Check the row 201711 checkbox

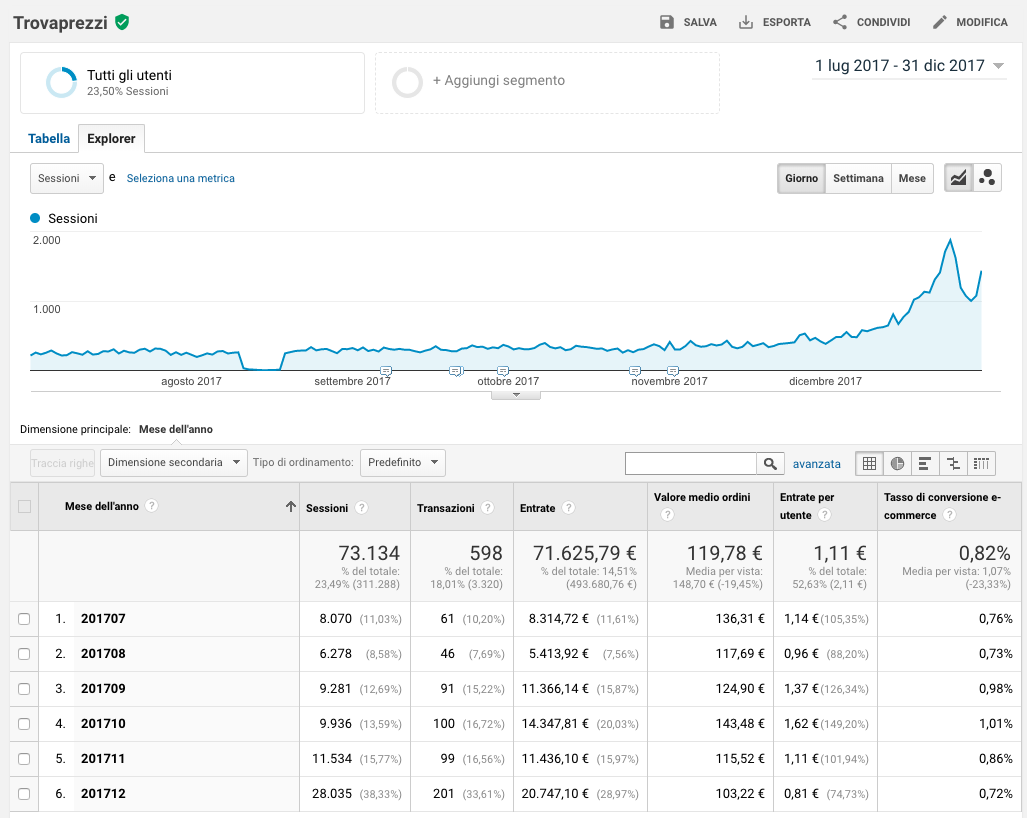tap(24, 758)
